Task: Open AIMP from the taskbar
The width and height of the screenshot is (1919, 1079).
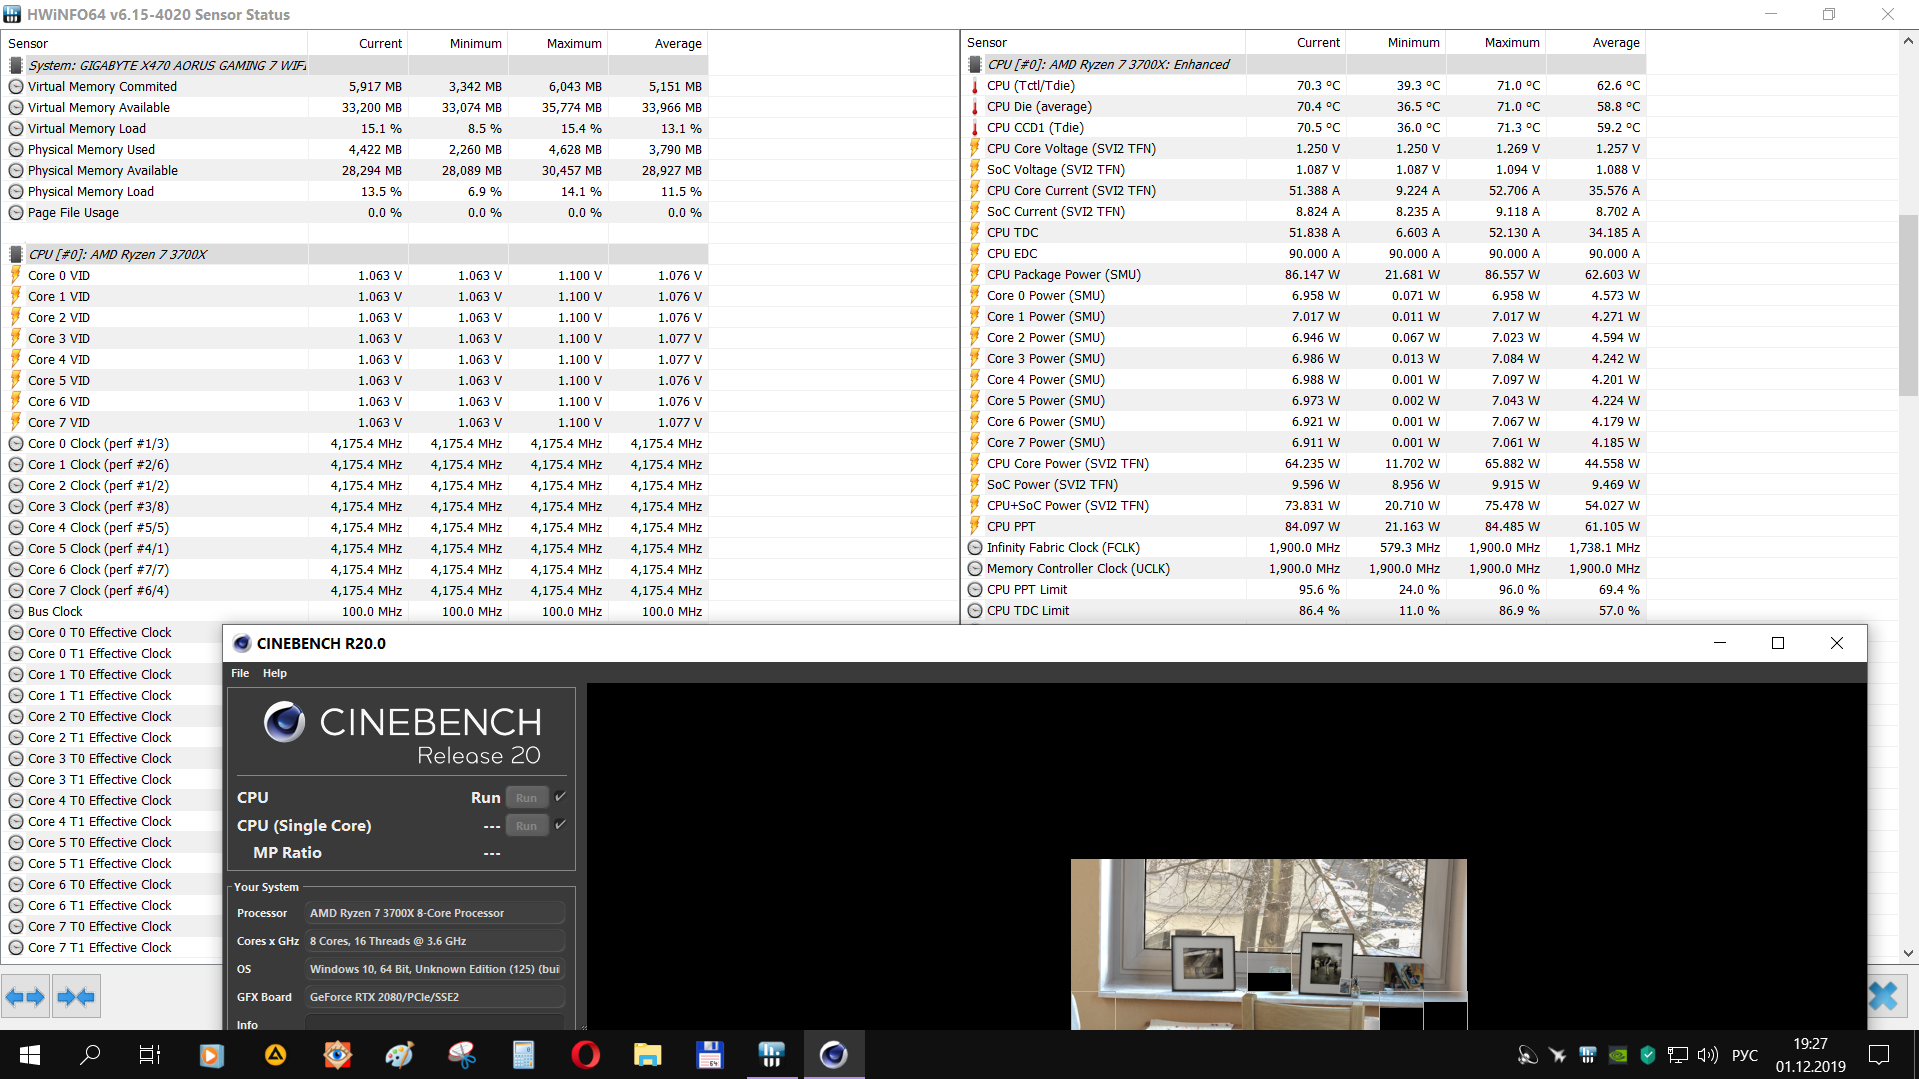Action: tap(275, 1054)
